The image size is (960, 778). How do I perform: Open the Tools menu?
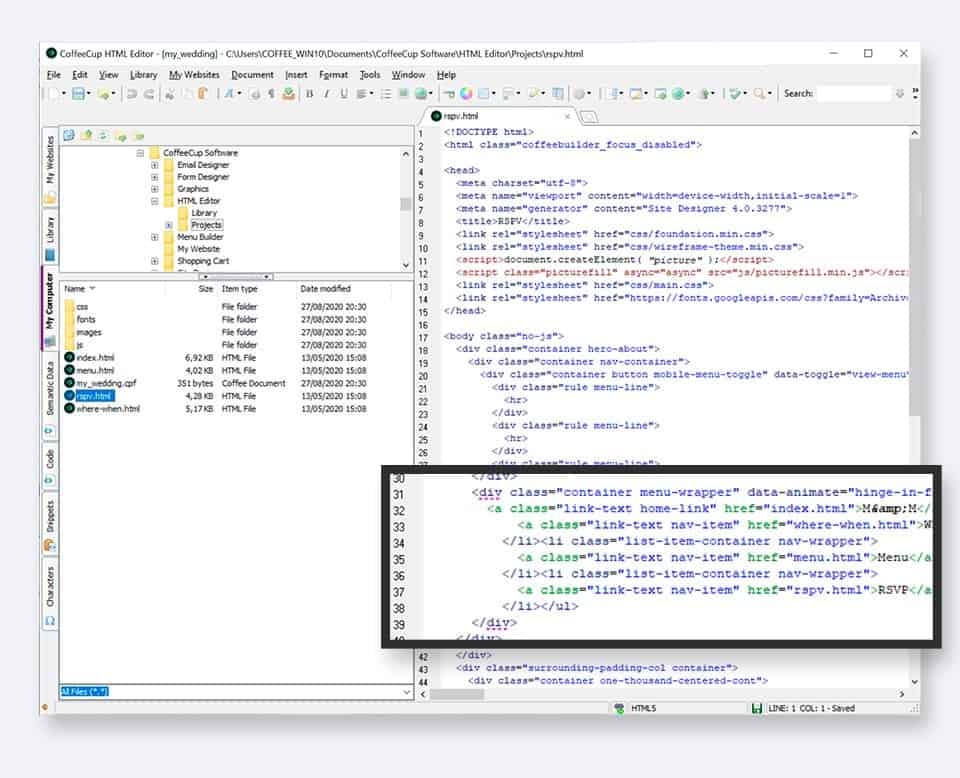369,74
